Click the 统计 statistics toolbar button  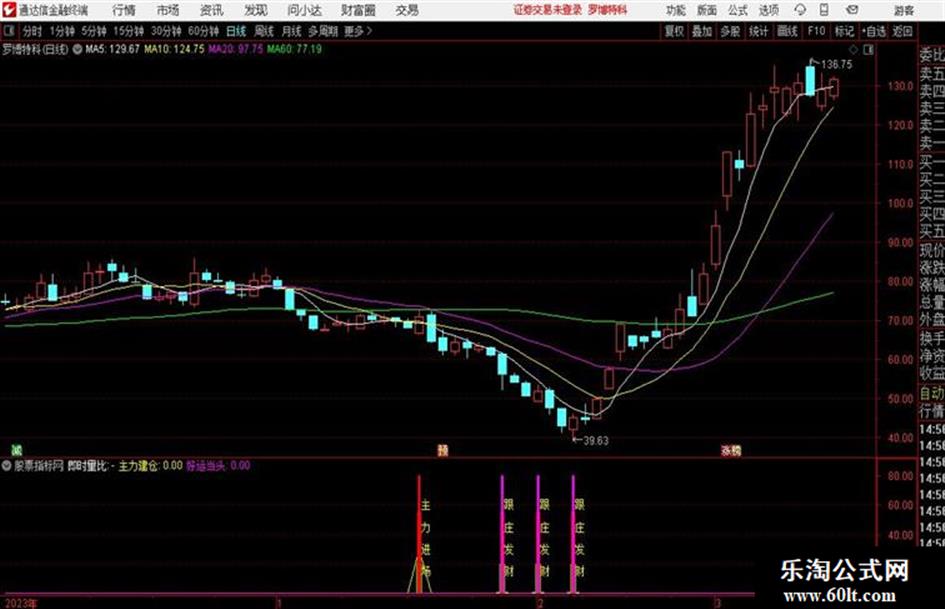point(759,31)
